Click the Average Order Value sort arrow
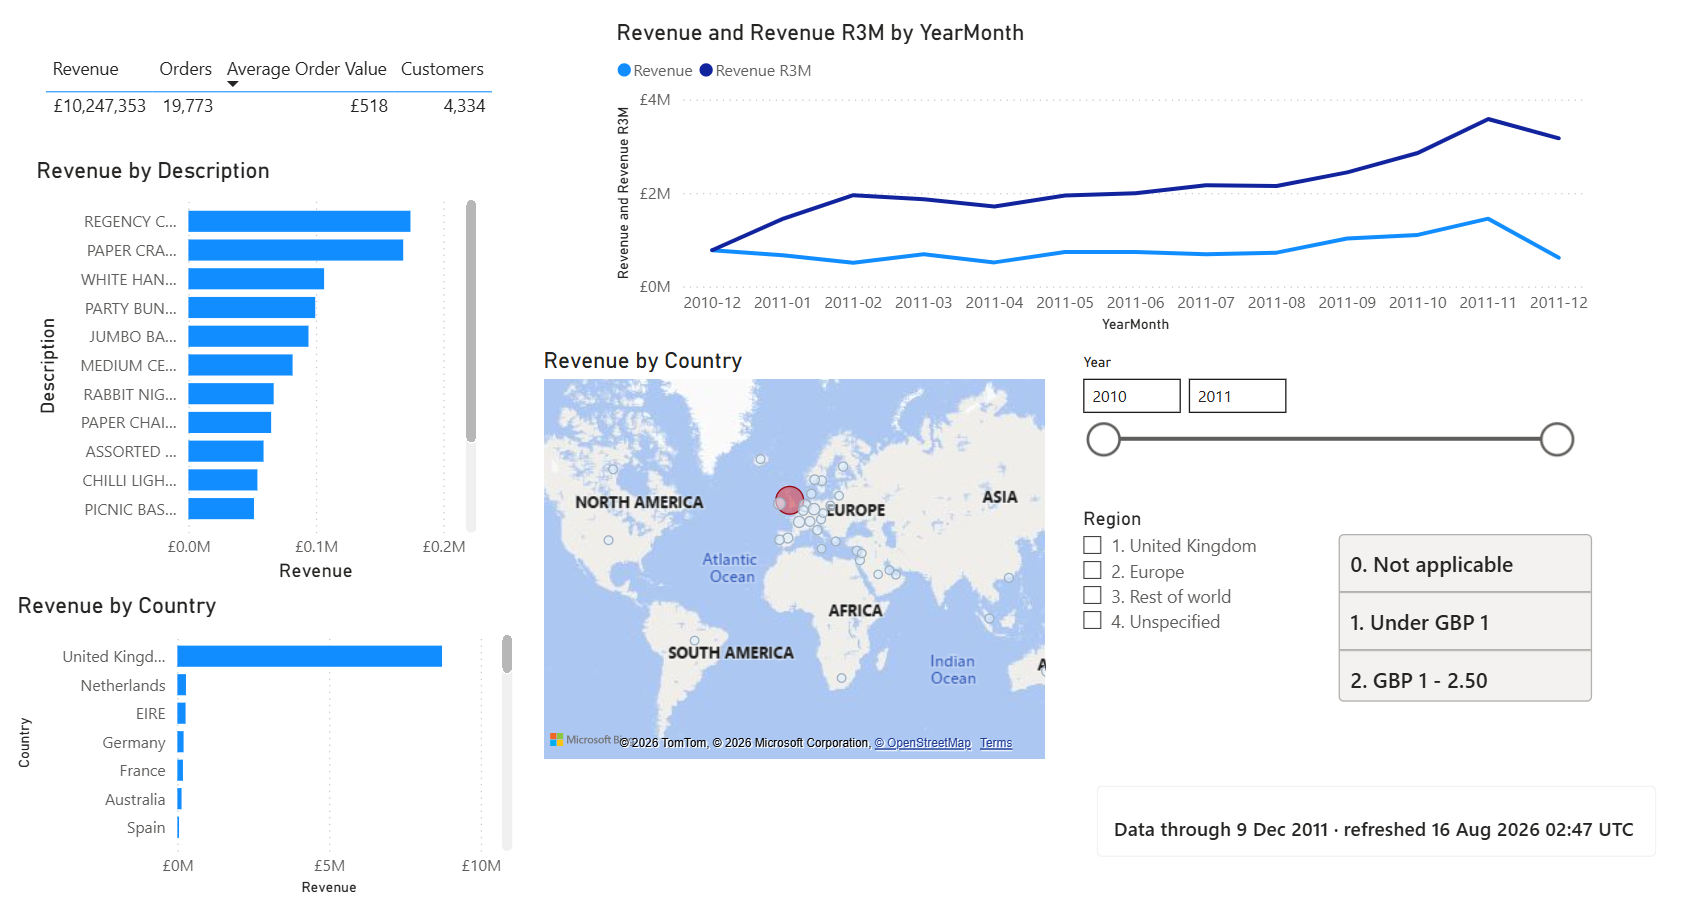 coord(233,85)
